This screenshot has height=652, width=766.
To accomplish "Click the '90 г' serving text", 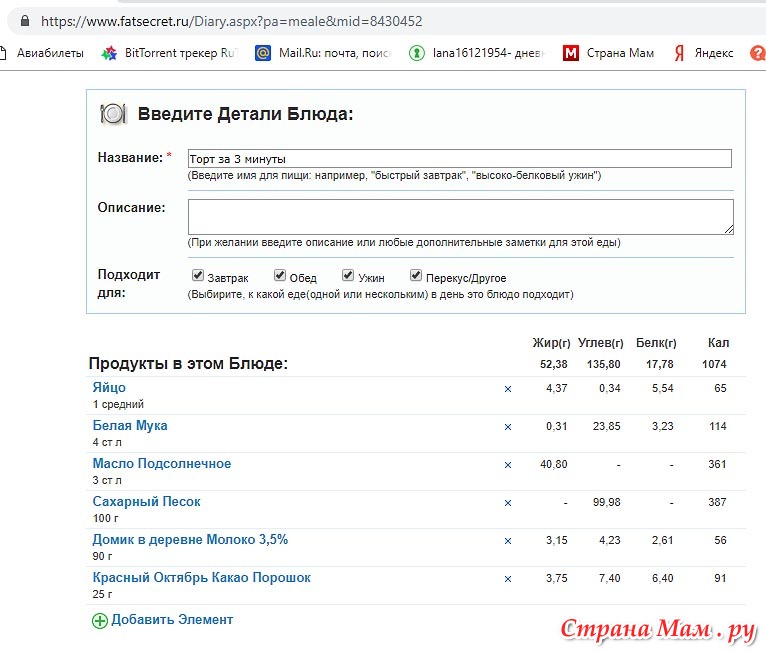I will [x=103, y=556].
